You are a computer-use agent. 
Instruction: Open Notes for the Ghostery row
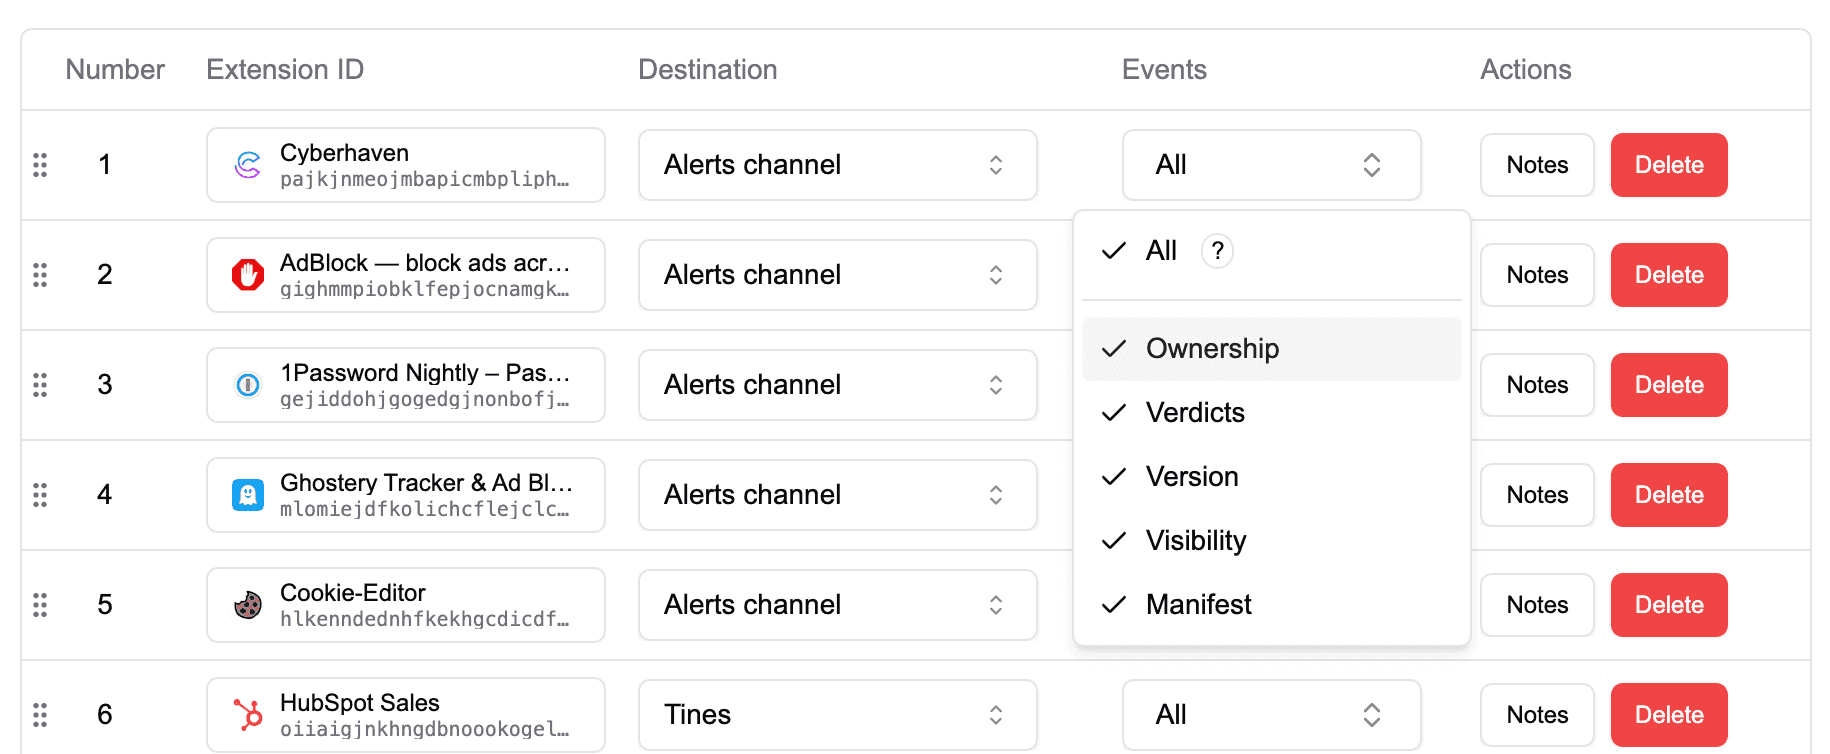tap(1537, 495)
